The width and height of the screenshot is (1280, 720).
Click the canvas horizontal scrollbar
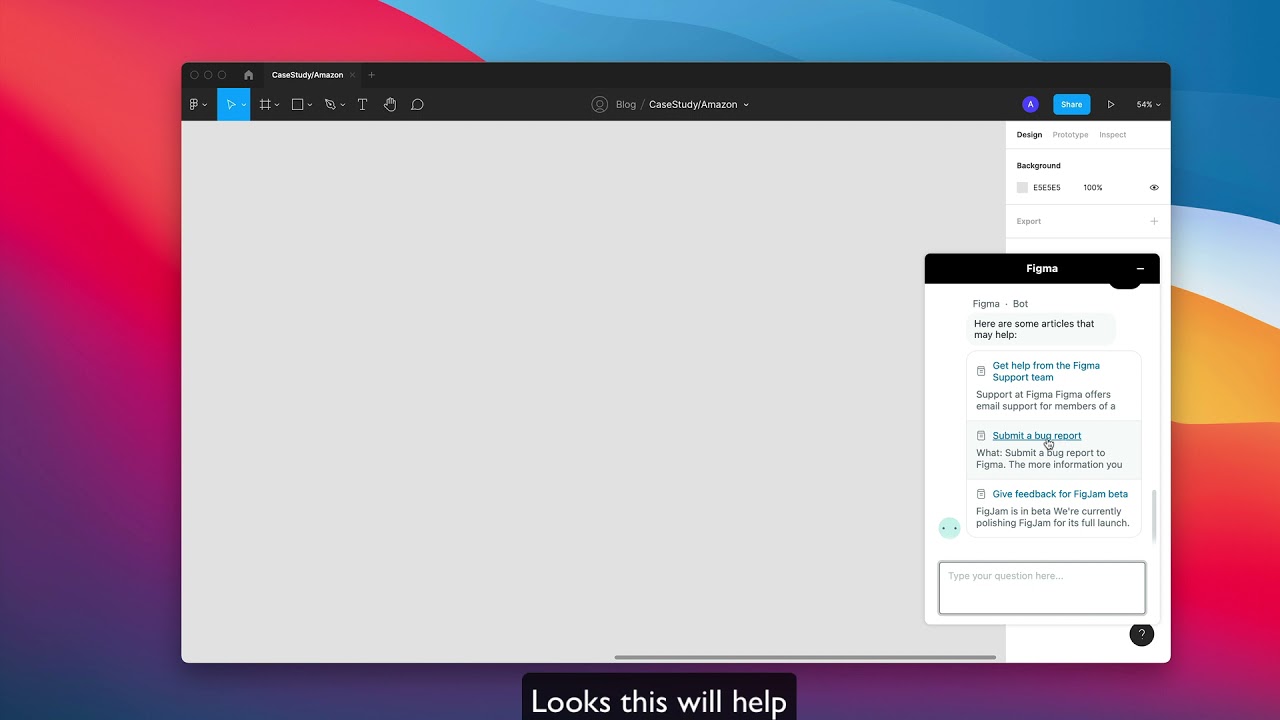click(805, 657)
